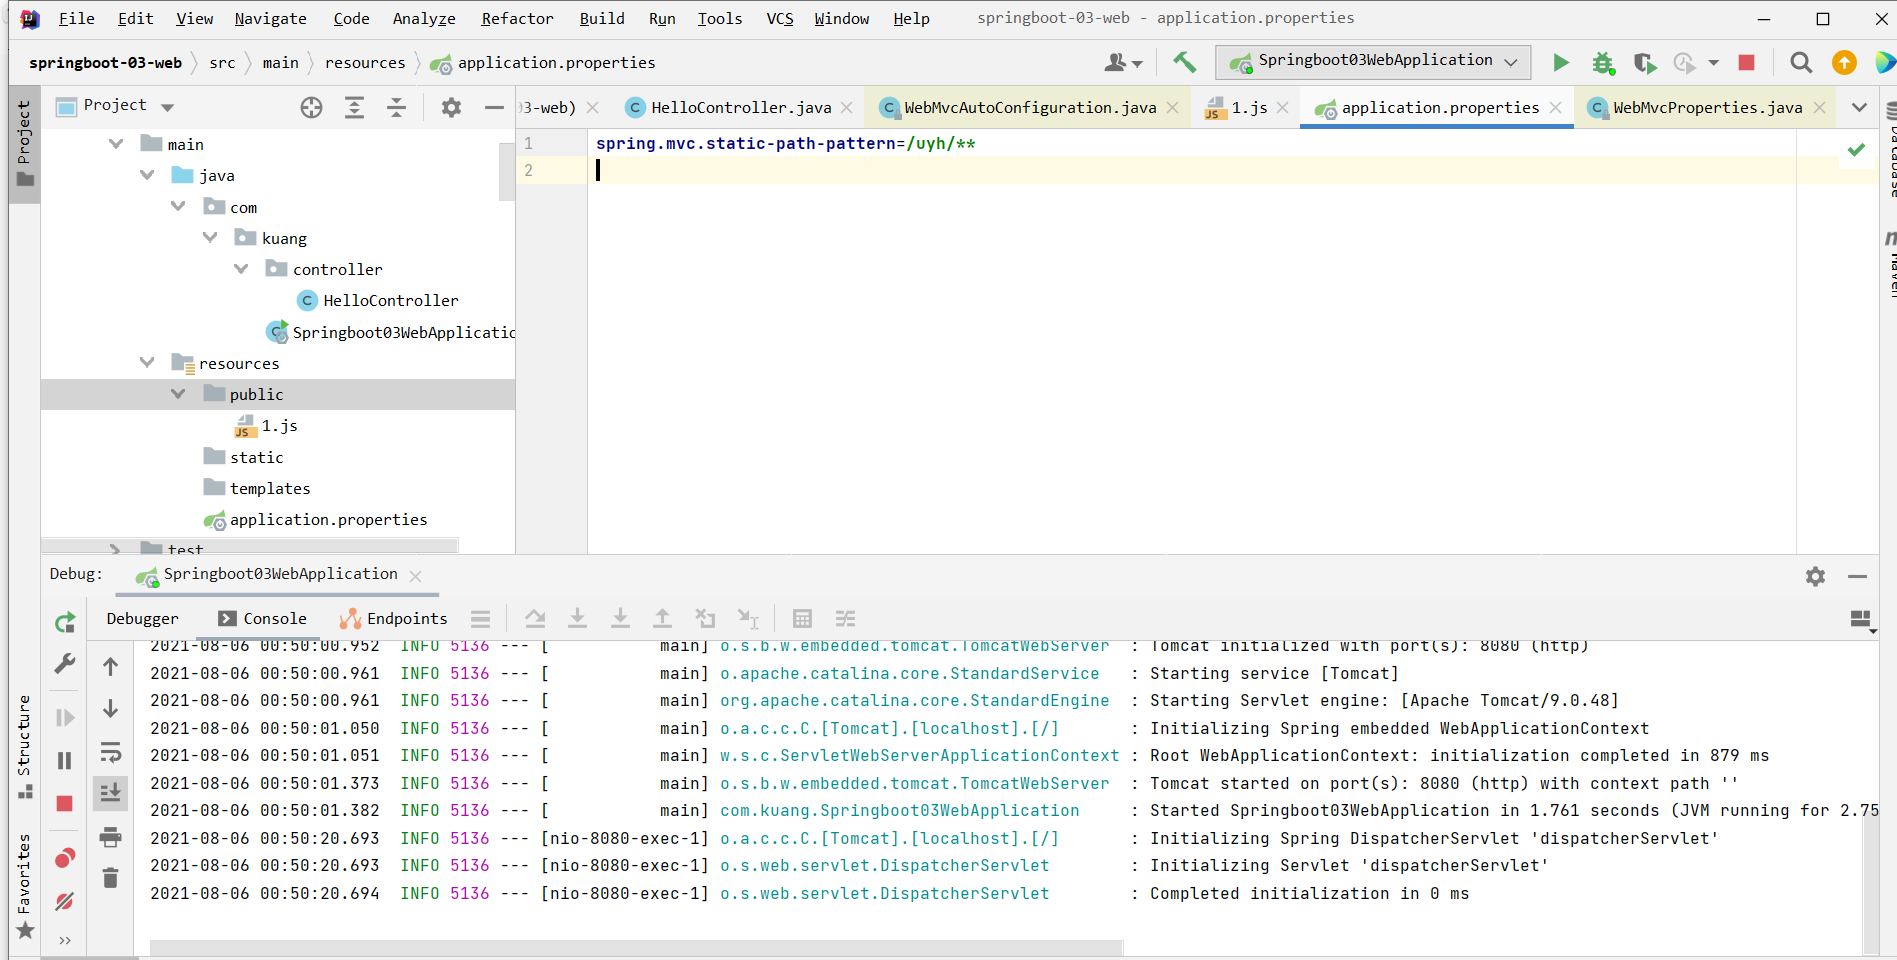
Task: Open Project panel settings with the gear icon
Action: pyautogui.click(x=451, y=108)
